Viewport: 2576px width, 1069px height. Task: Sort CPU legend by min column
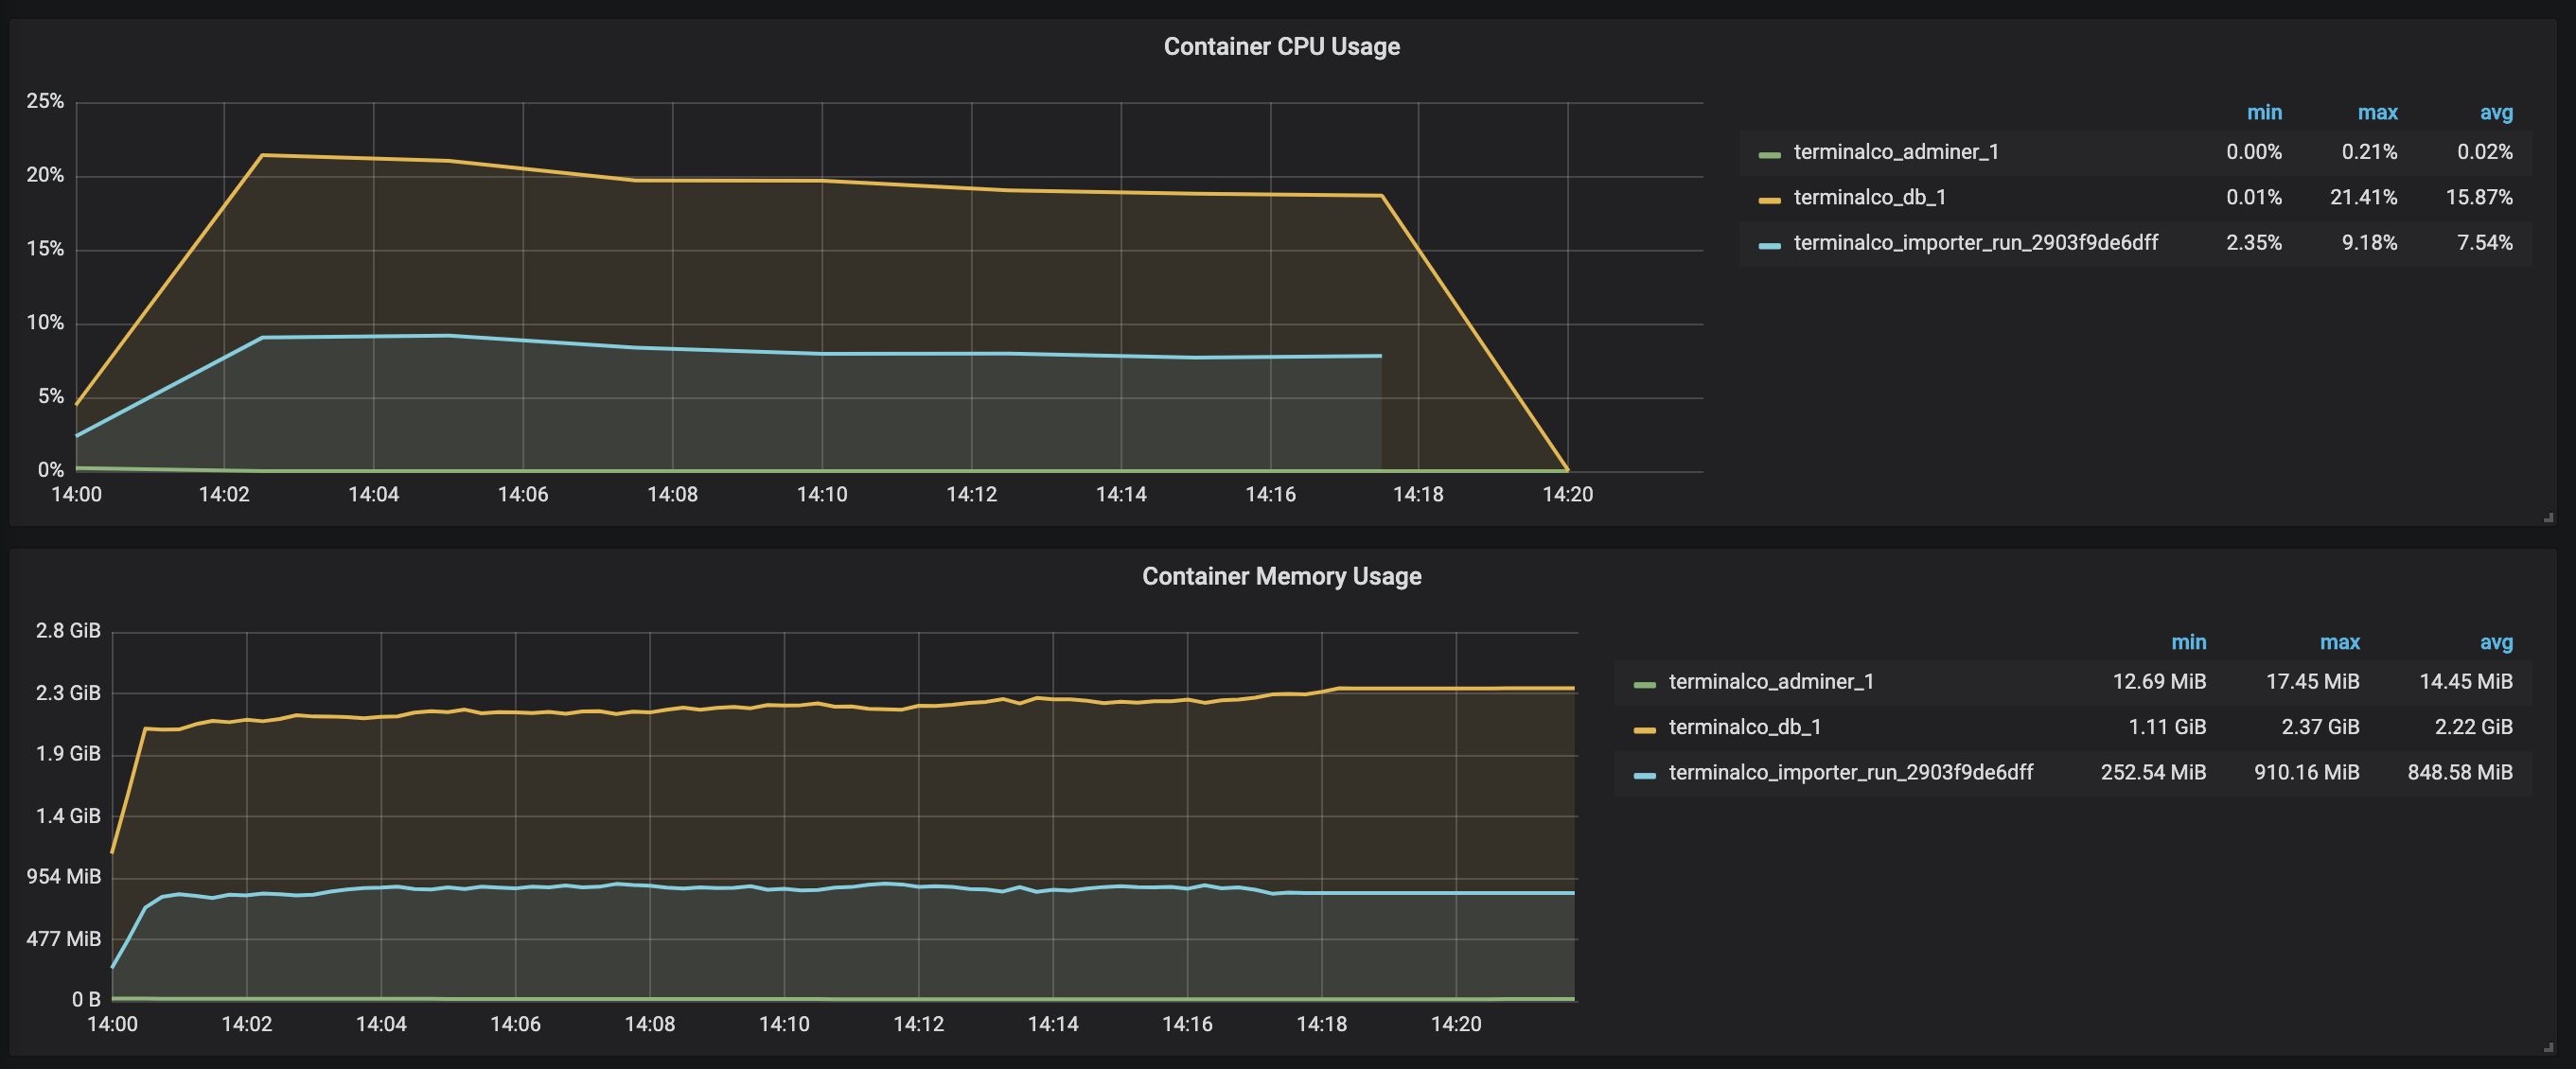pyautogui.click(x=2263, y=113)
